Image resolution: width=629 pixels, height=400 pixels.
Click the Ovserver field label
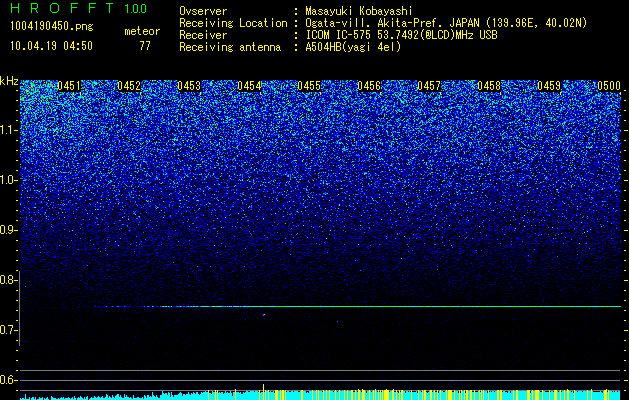pyautogui.click(x=203, y=11)
